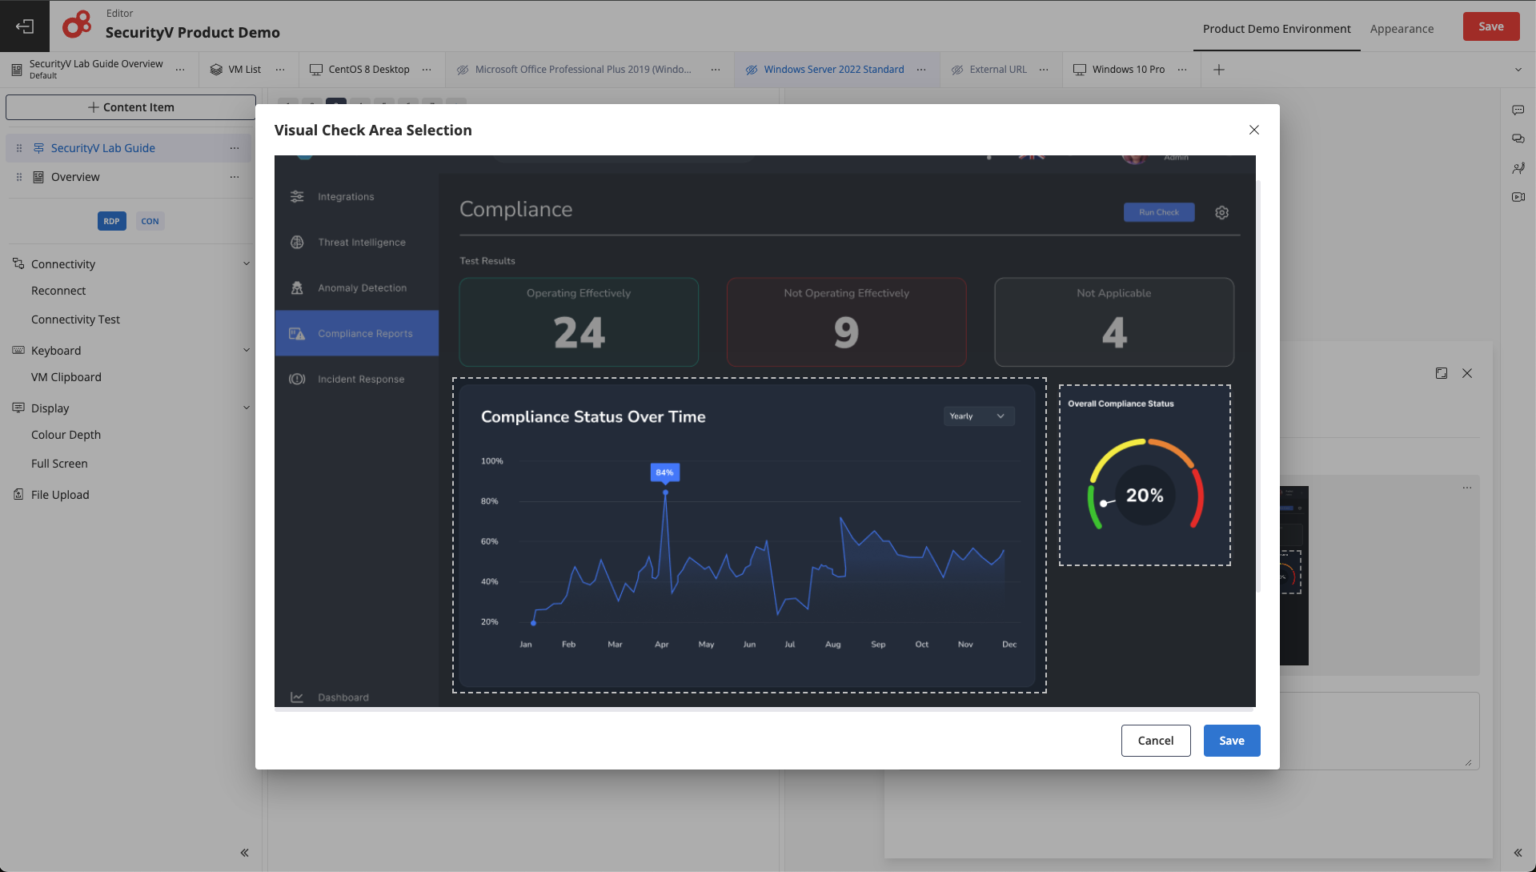Collapse the Display section
Image resolution: width=1536 pixels, height=872 pixels.
[x=246, y=408]
